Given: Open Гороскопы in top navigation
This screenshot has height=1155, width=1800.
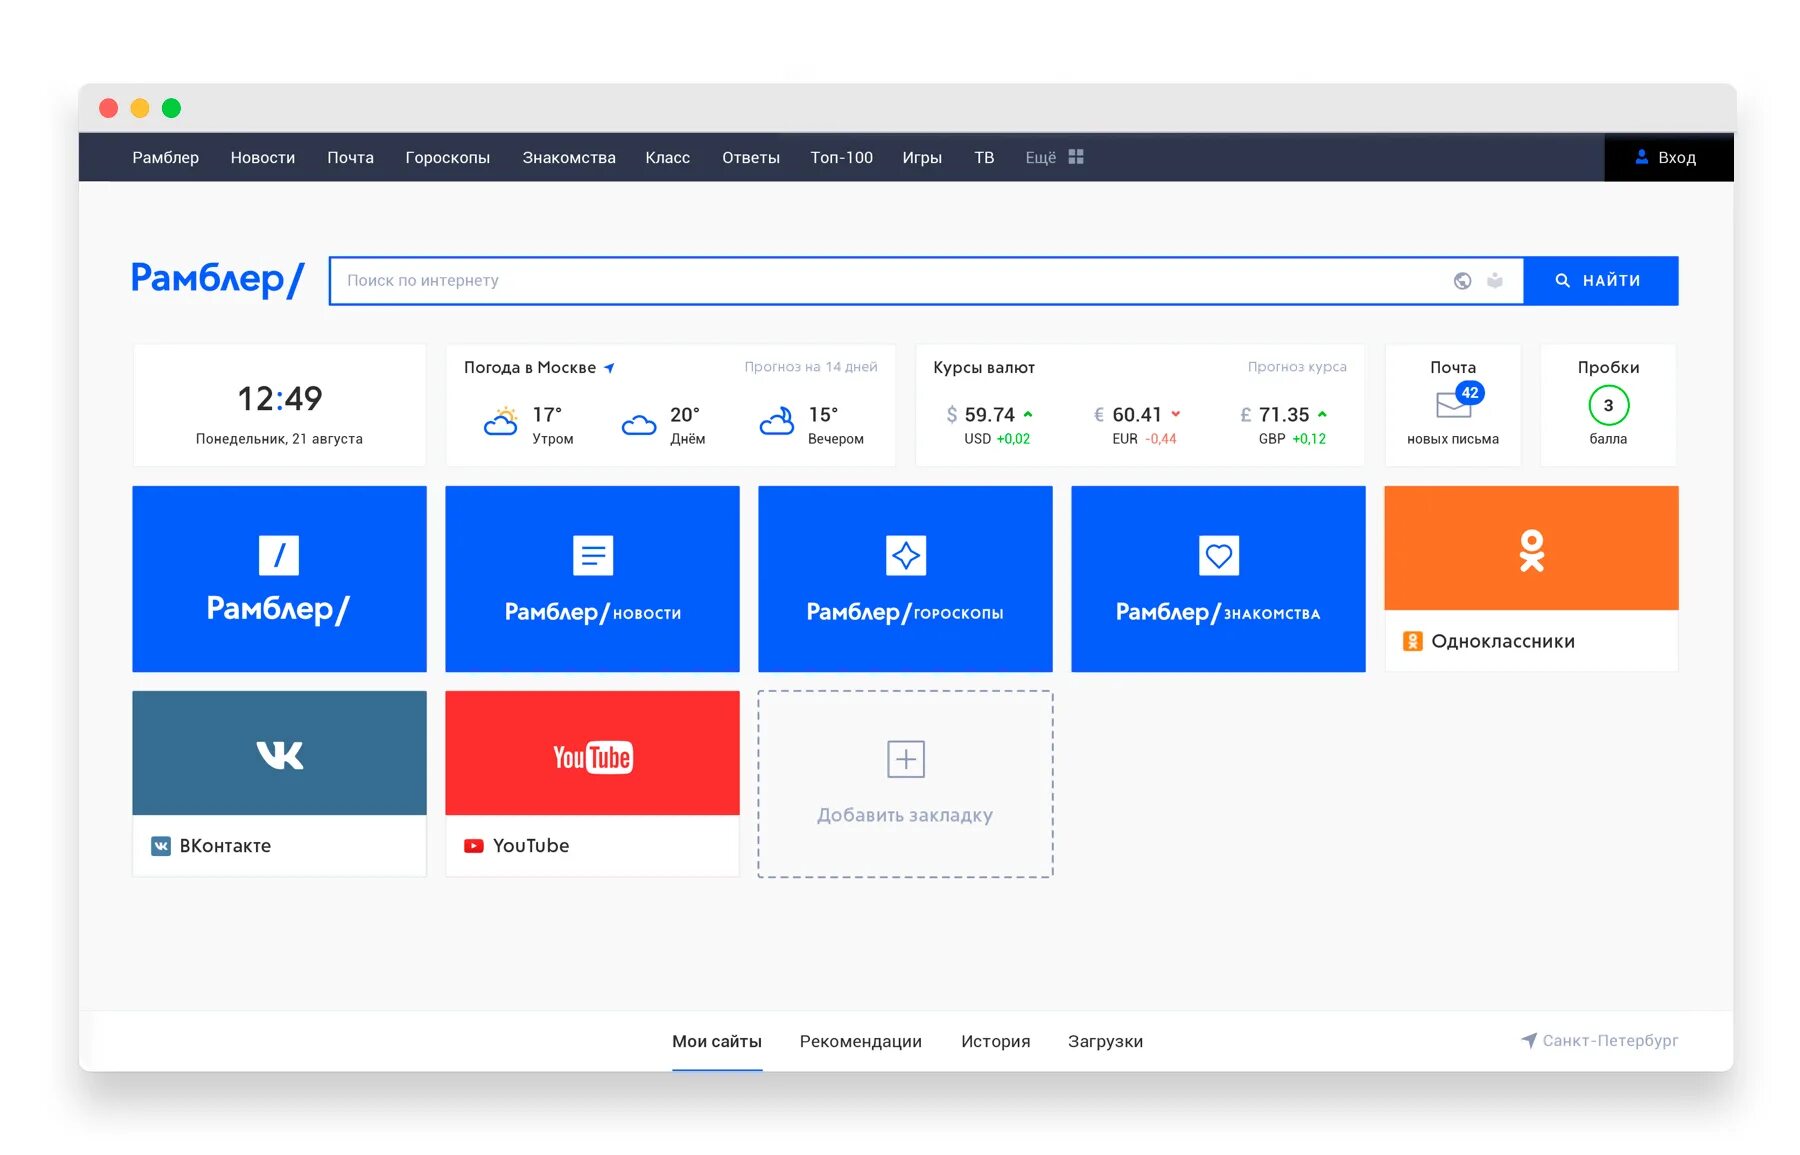Looking at the screenshot, I should point(447,157).
